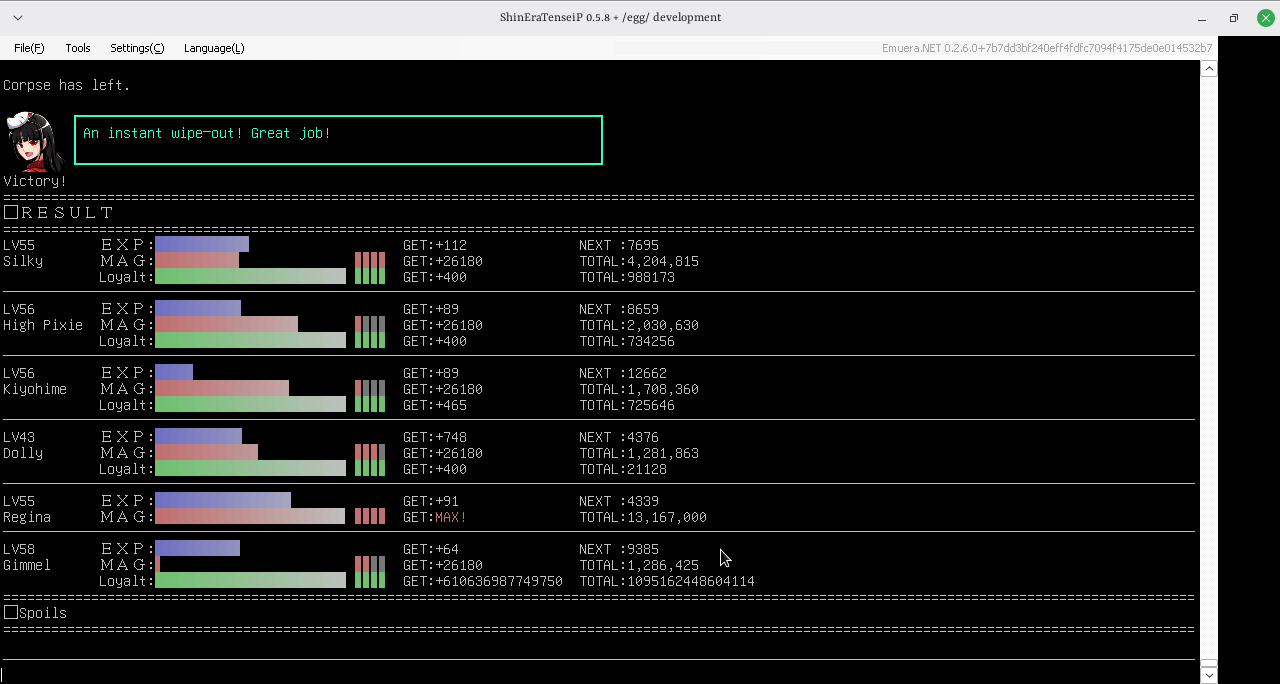Viewport: 1280px width, 684px height.
Task: Click 'NEXT :12662' for Kiyohime
Action: (623, 373)
